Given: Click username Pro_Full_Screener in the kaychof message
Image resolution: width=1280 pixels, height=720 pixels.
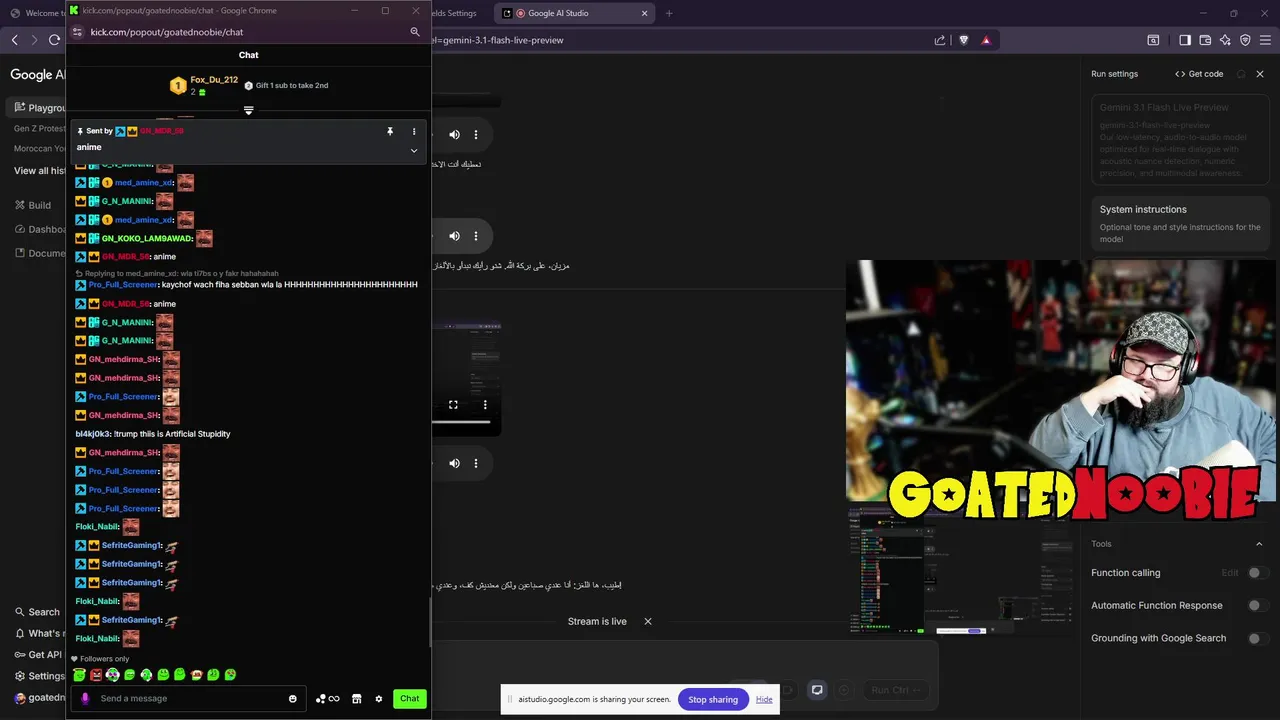Looking at the screenshot, I should tap(123, 285).
